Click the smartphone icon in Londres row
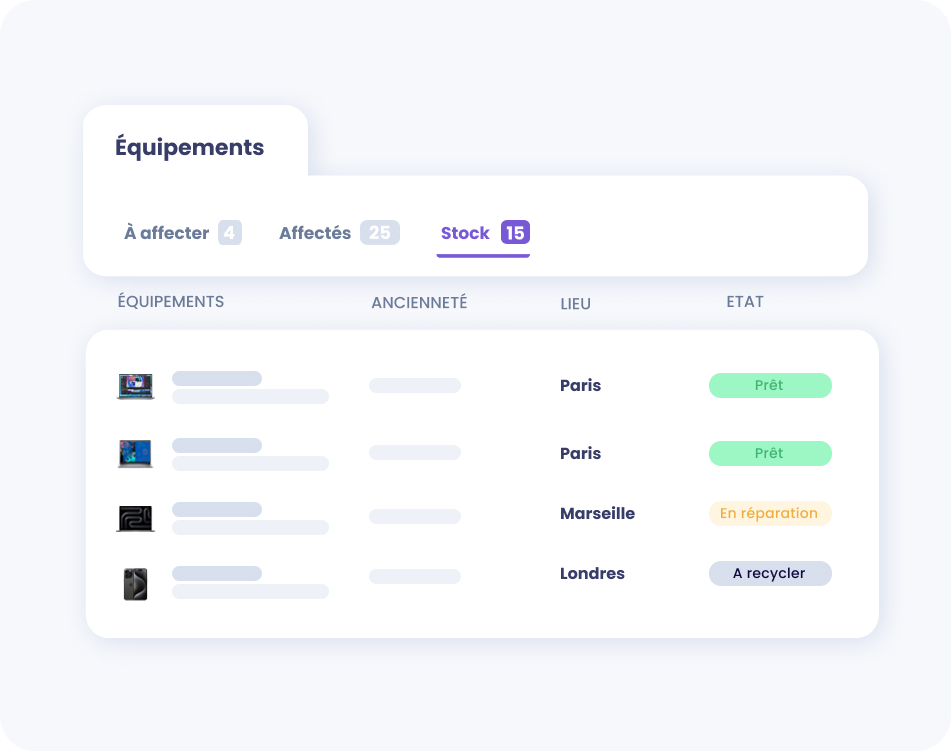 [x=135, y=584]
